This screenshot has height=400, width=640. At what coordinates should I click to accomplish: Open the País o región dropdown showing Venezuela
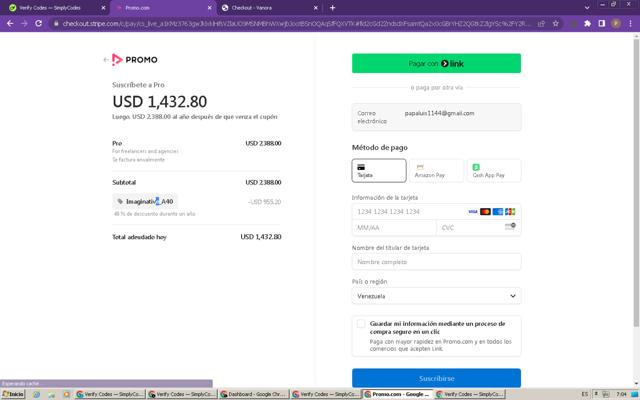[x=436, y=296]
